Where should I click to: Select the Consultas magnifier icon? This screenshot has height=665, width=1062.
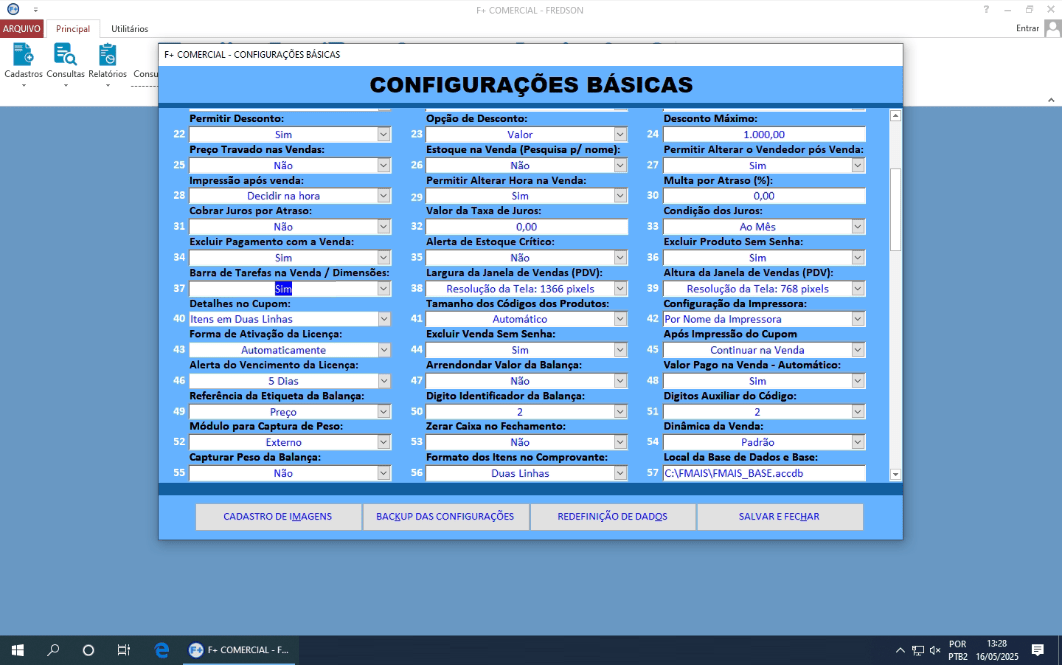tap(64, 62)
